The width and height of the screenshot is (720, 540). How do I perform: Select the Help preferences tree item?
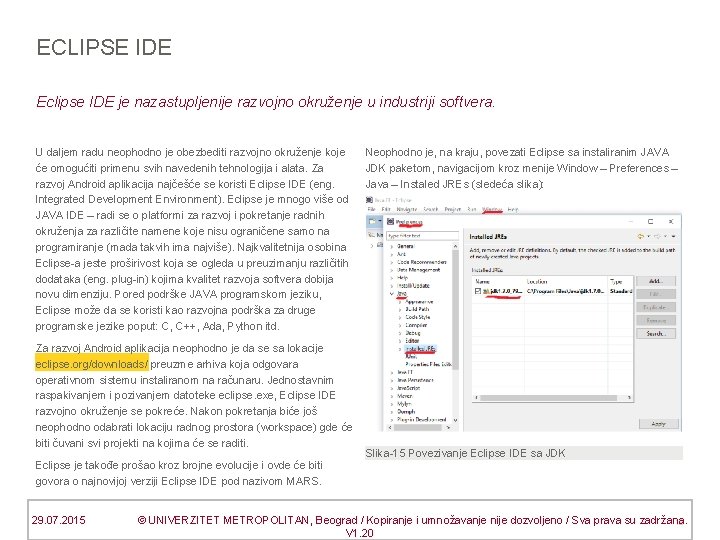(402, 278)
